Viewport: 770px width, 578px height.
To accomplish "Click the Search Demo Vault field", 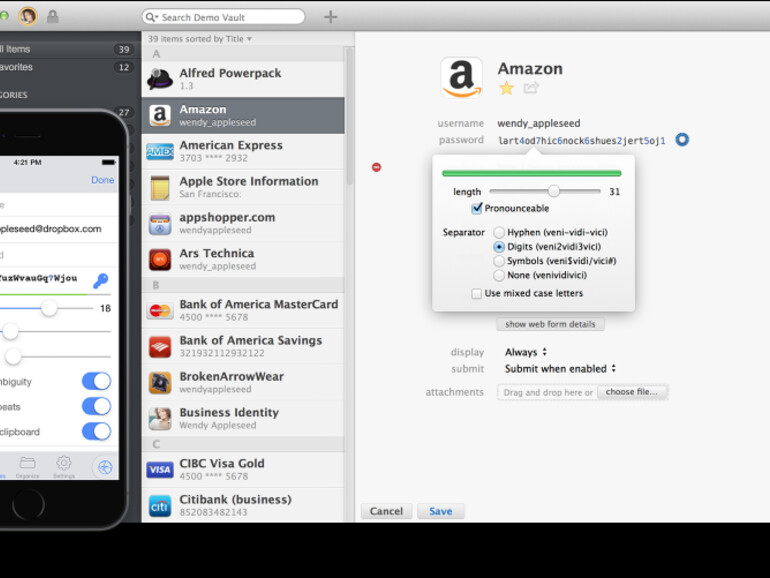I will pyautogui.click(x=223, y=17).
